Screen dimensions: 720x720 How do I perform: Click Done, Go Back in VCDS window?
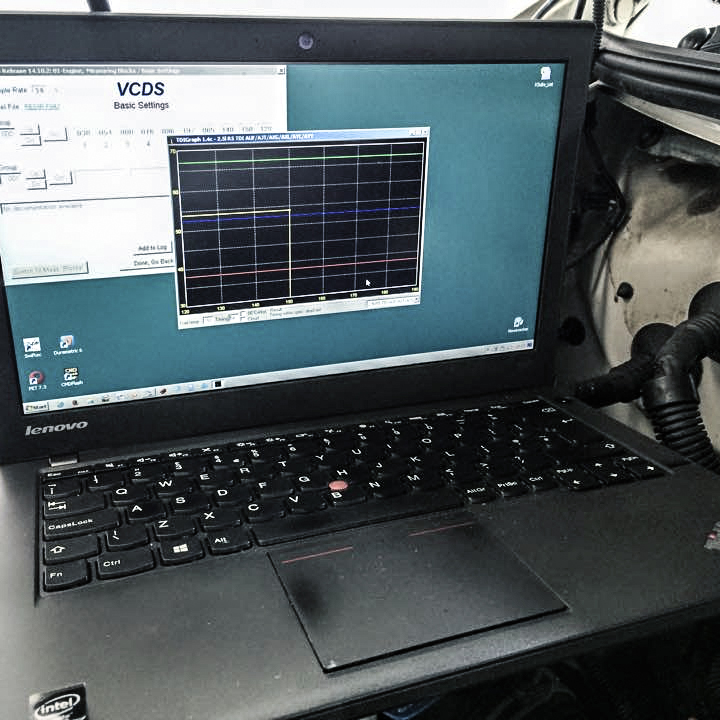[147, 263]
